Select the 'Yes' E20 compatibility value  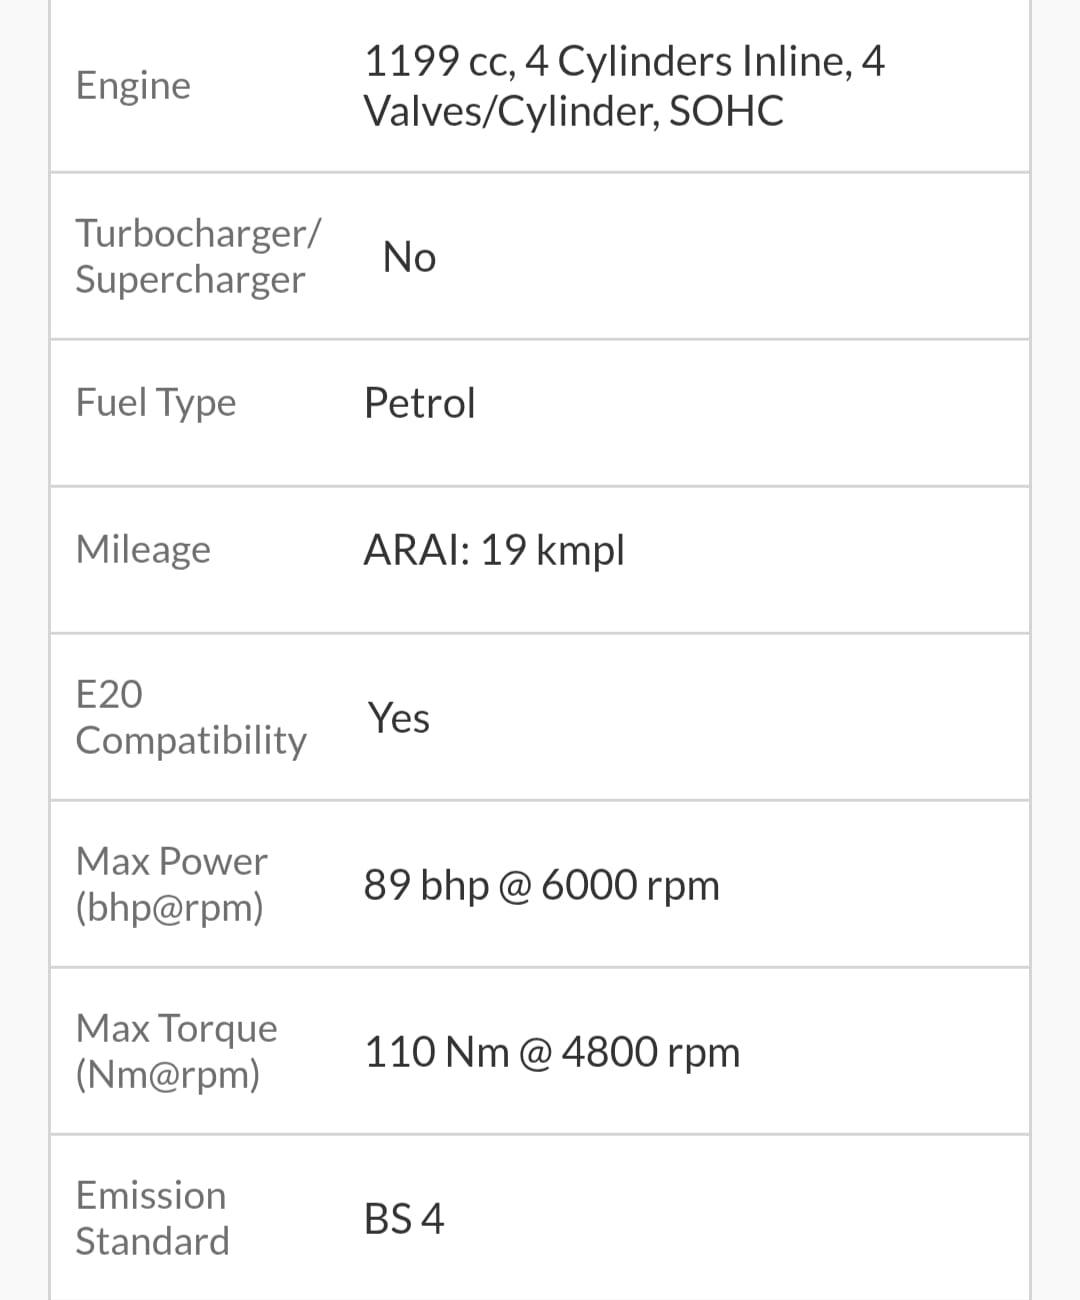pos(398,718)
